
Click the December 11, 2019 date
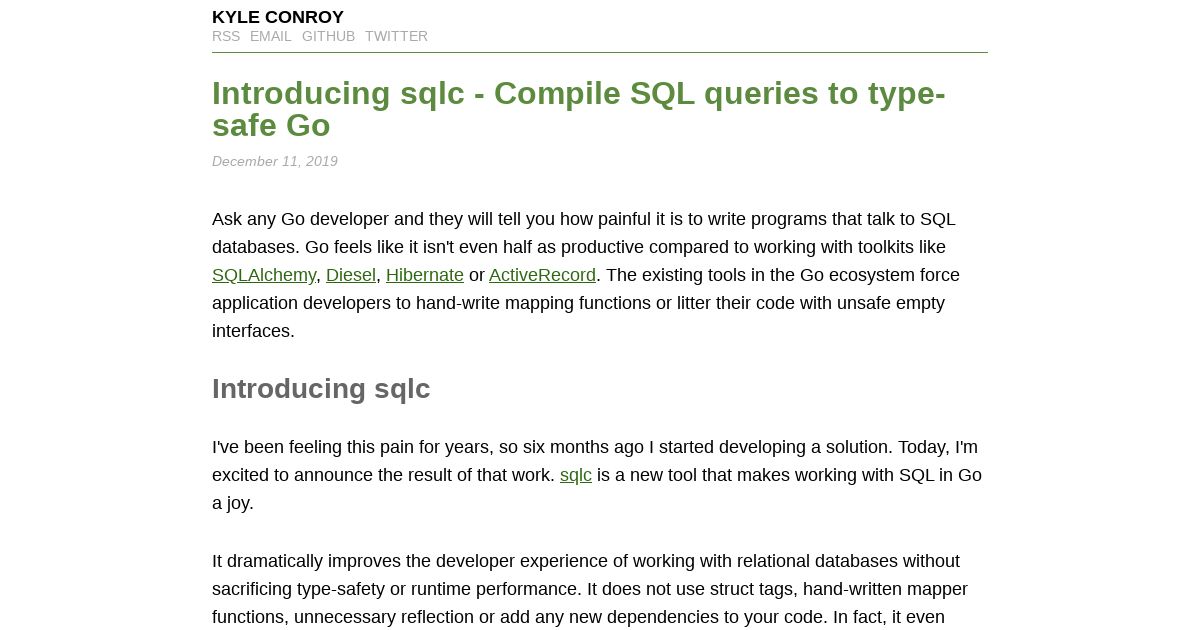pyautogui.click(x=275, y=161)
